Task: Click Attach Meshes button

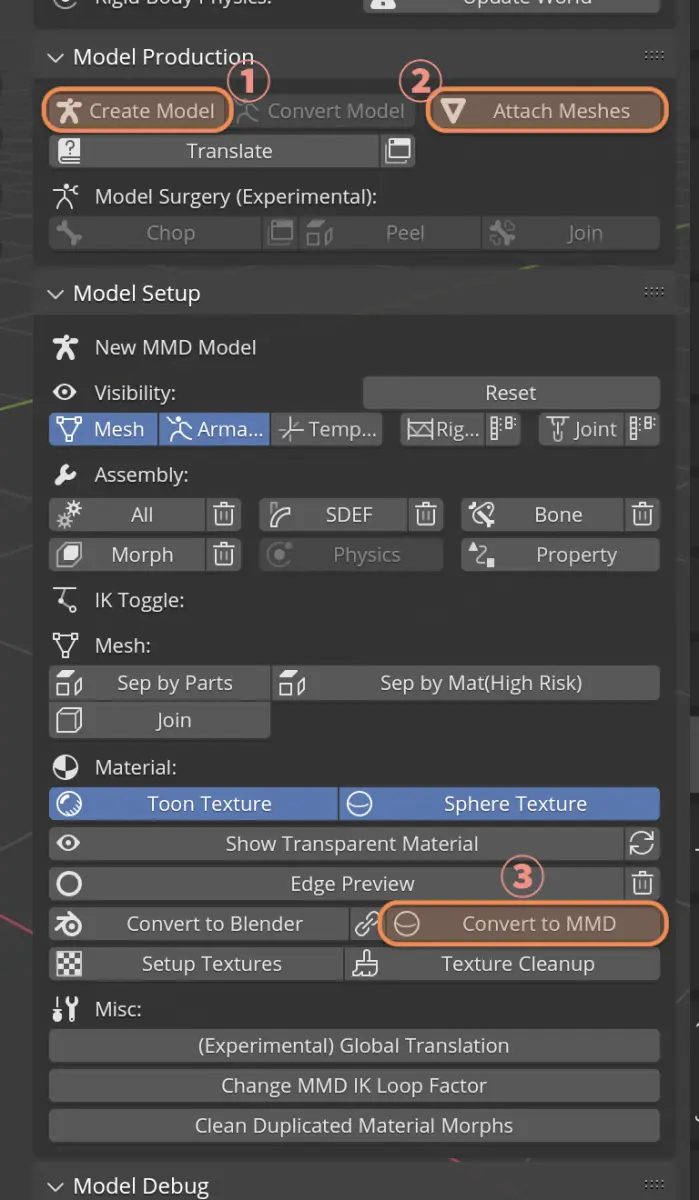Action: 547,111
